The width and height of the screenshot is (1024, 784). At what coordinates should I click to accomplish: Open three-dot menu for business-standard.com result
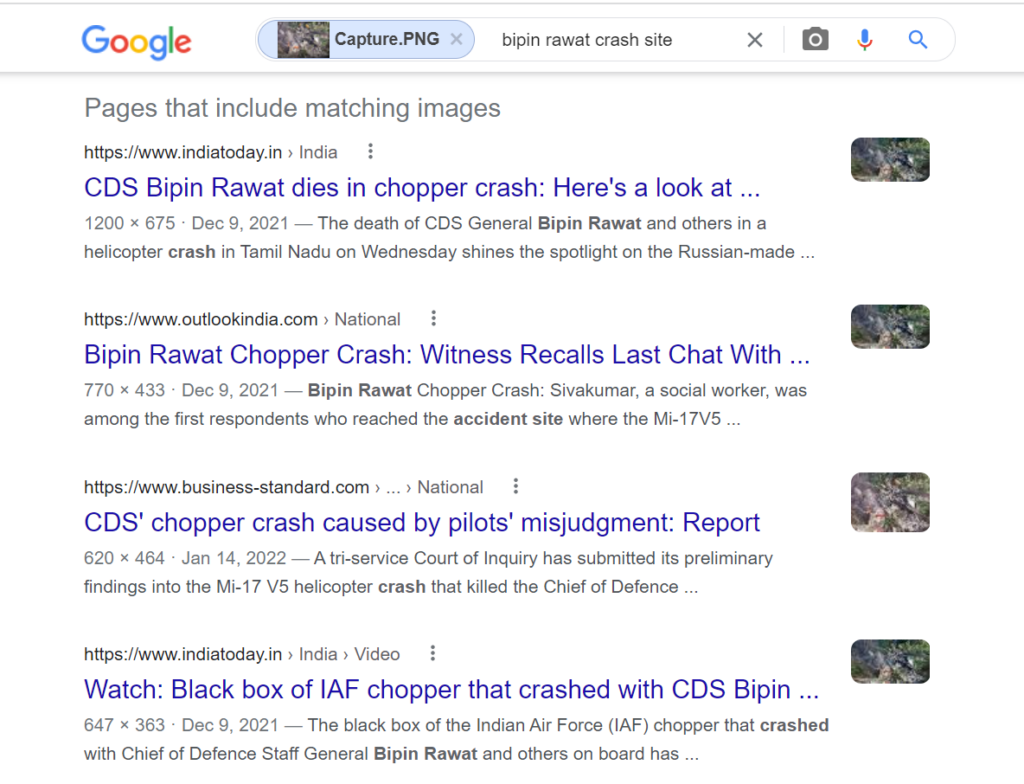coord(516,487)
